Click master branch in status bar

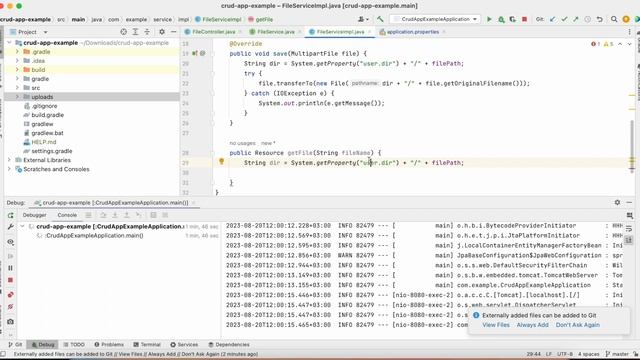click(x=617, y=354)
